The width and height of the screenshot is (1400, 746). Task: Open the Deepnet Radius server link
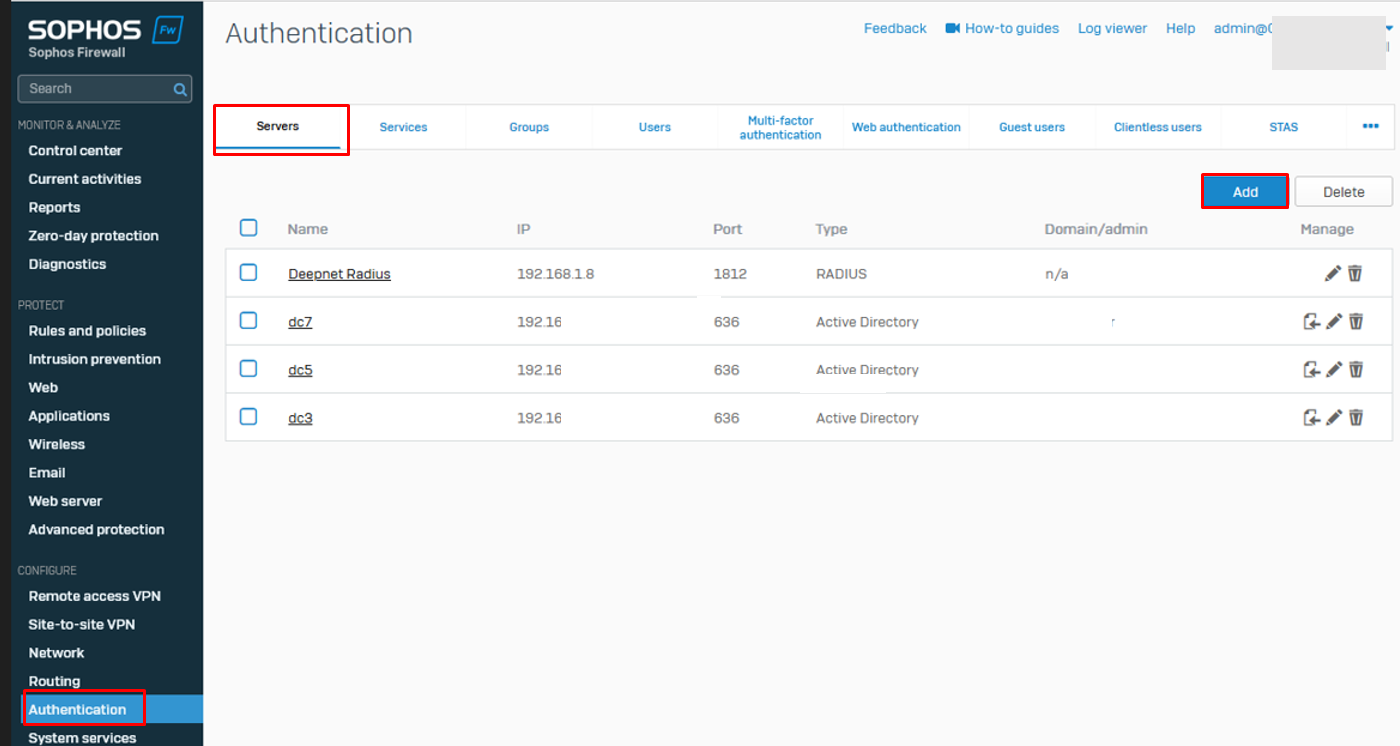[x=339, y=274]
